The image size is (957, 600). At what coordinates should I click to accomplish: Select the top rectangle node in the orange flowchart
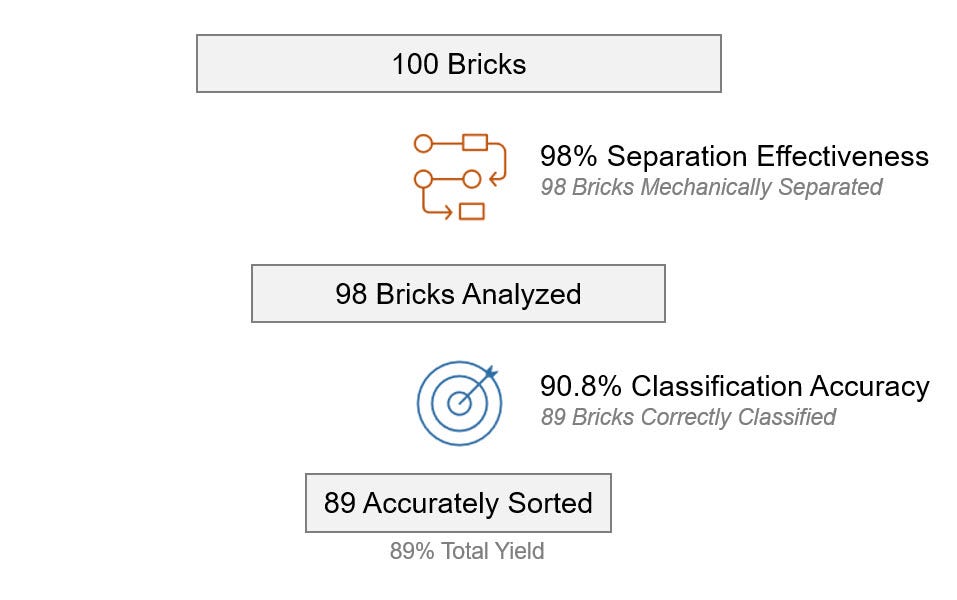[475, 142]
